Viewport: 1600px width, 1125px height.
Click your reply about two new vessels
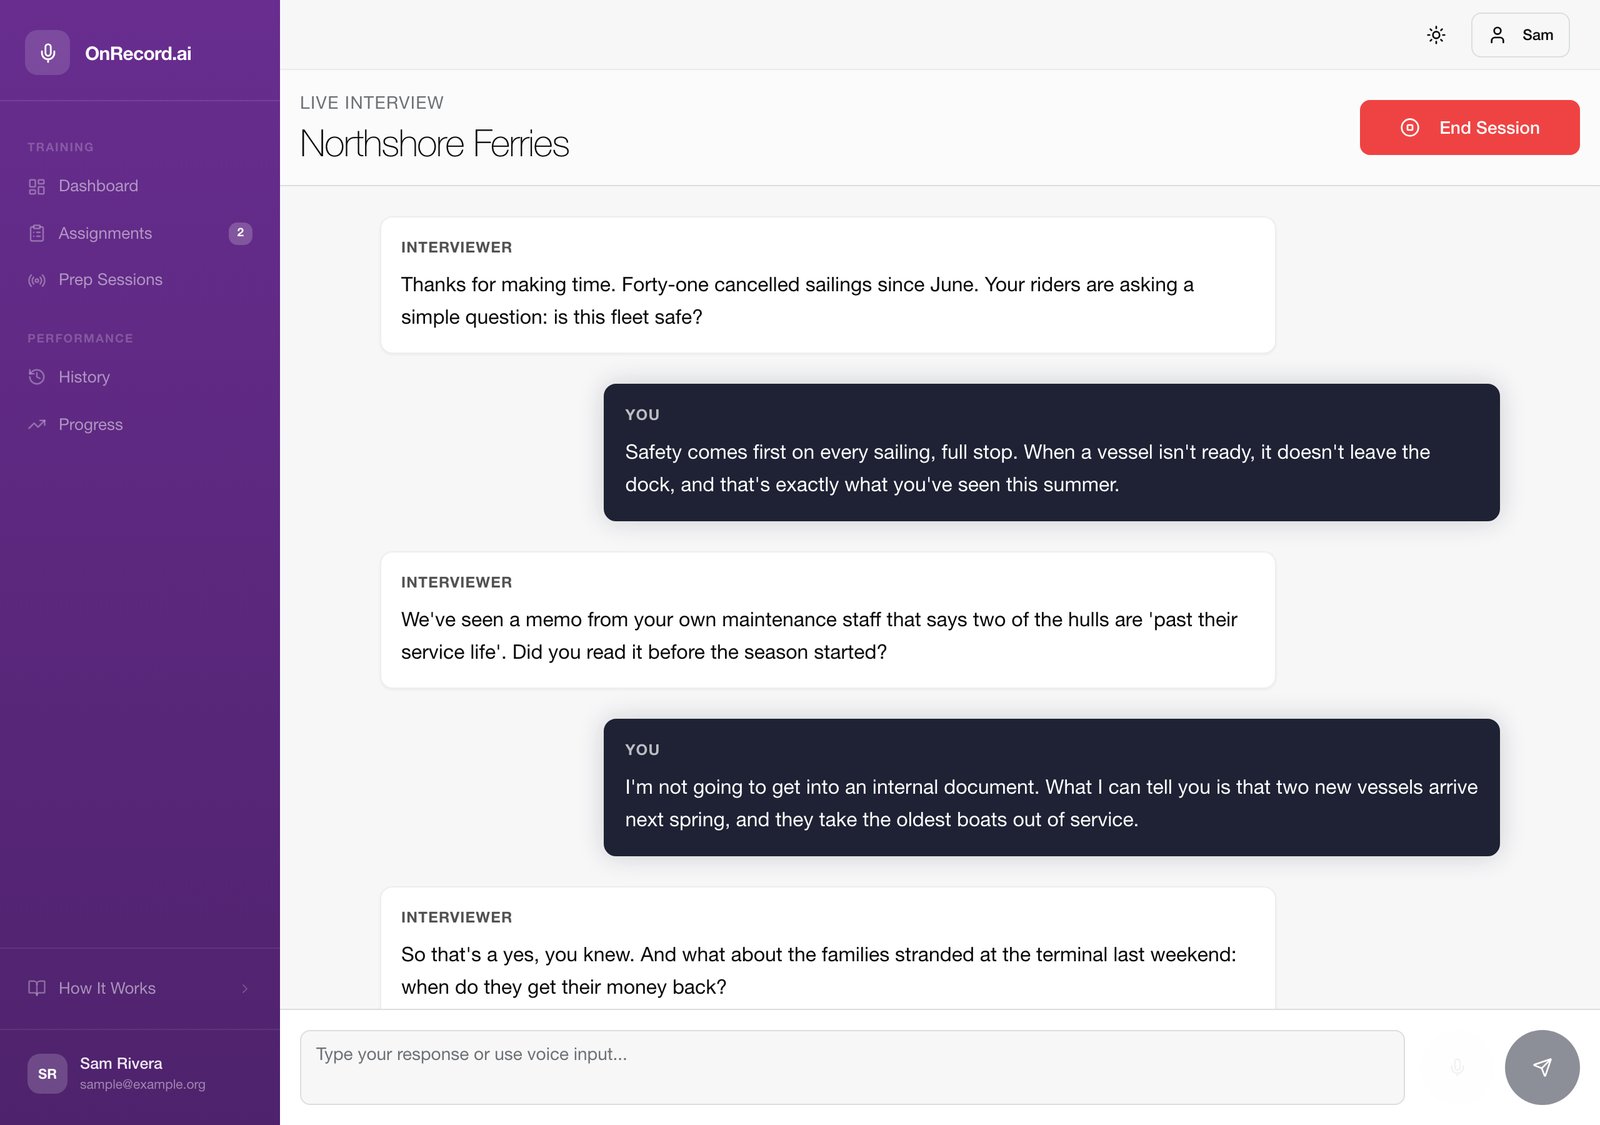tap(1051, 787)
